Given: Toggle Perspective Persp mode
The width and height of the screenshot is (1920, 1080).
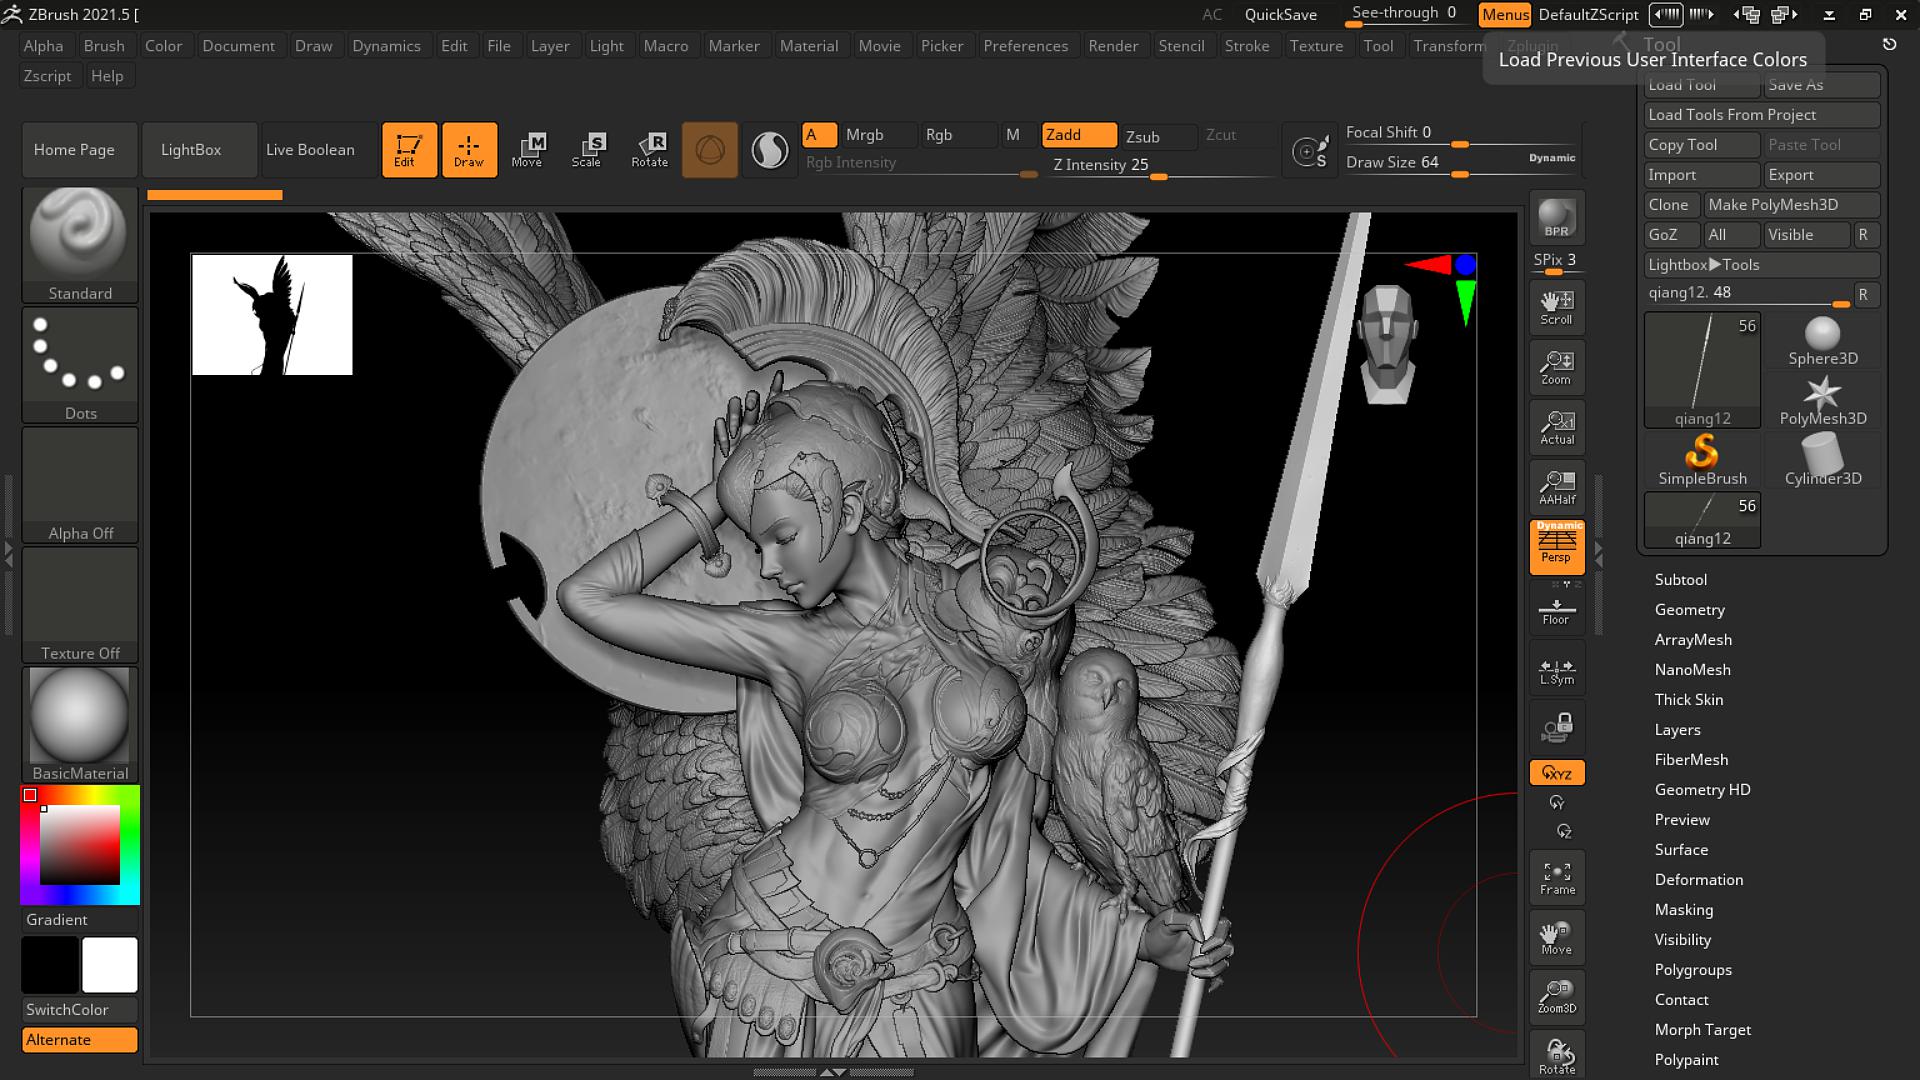Looking at the screenshot, I should coord(1557,547).
